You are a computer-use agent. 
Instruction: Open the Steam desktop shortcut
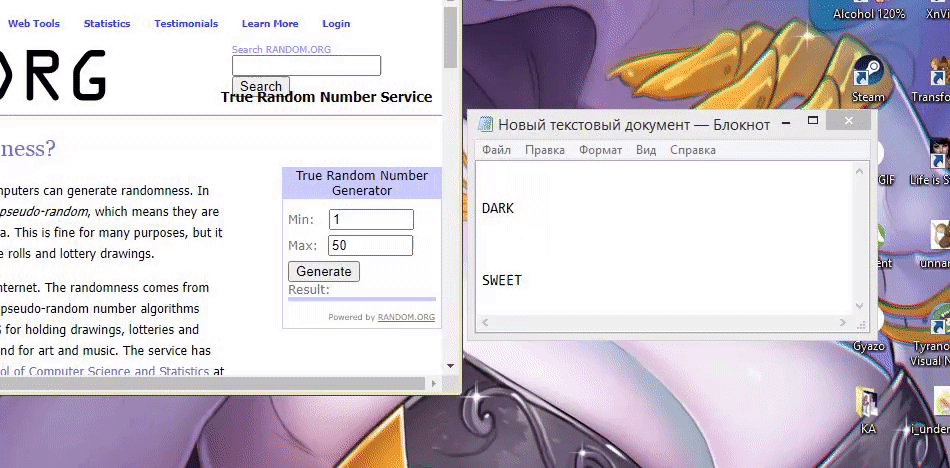pos(868,79)
